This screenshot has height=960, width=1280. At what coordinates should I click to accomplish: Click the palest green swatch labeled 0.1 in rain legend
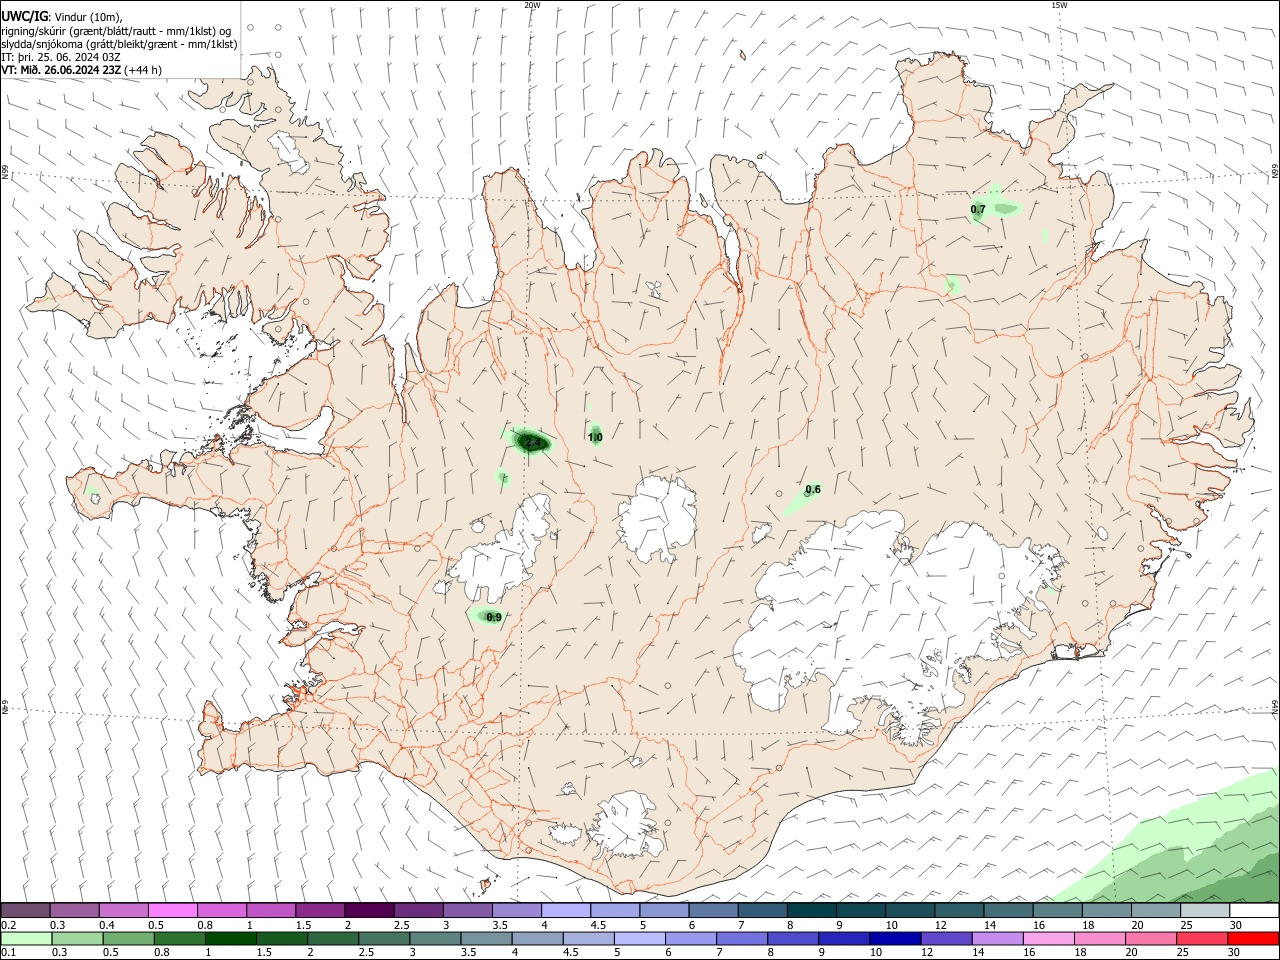(27, 939)
